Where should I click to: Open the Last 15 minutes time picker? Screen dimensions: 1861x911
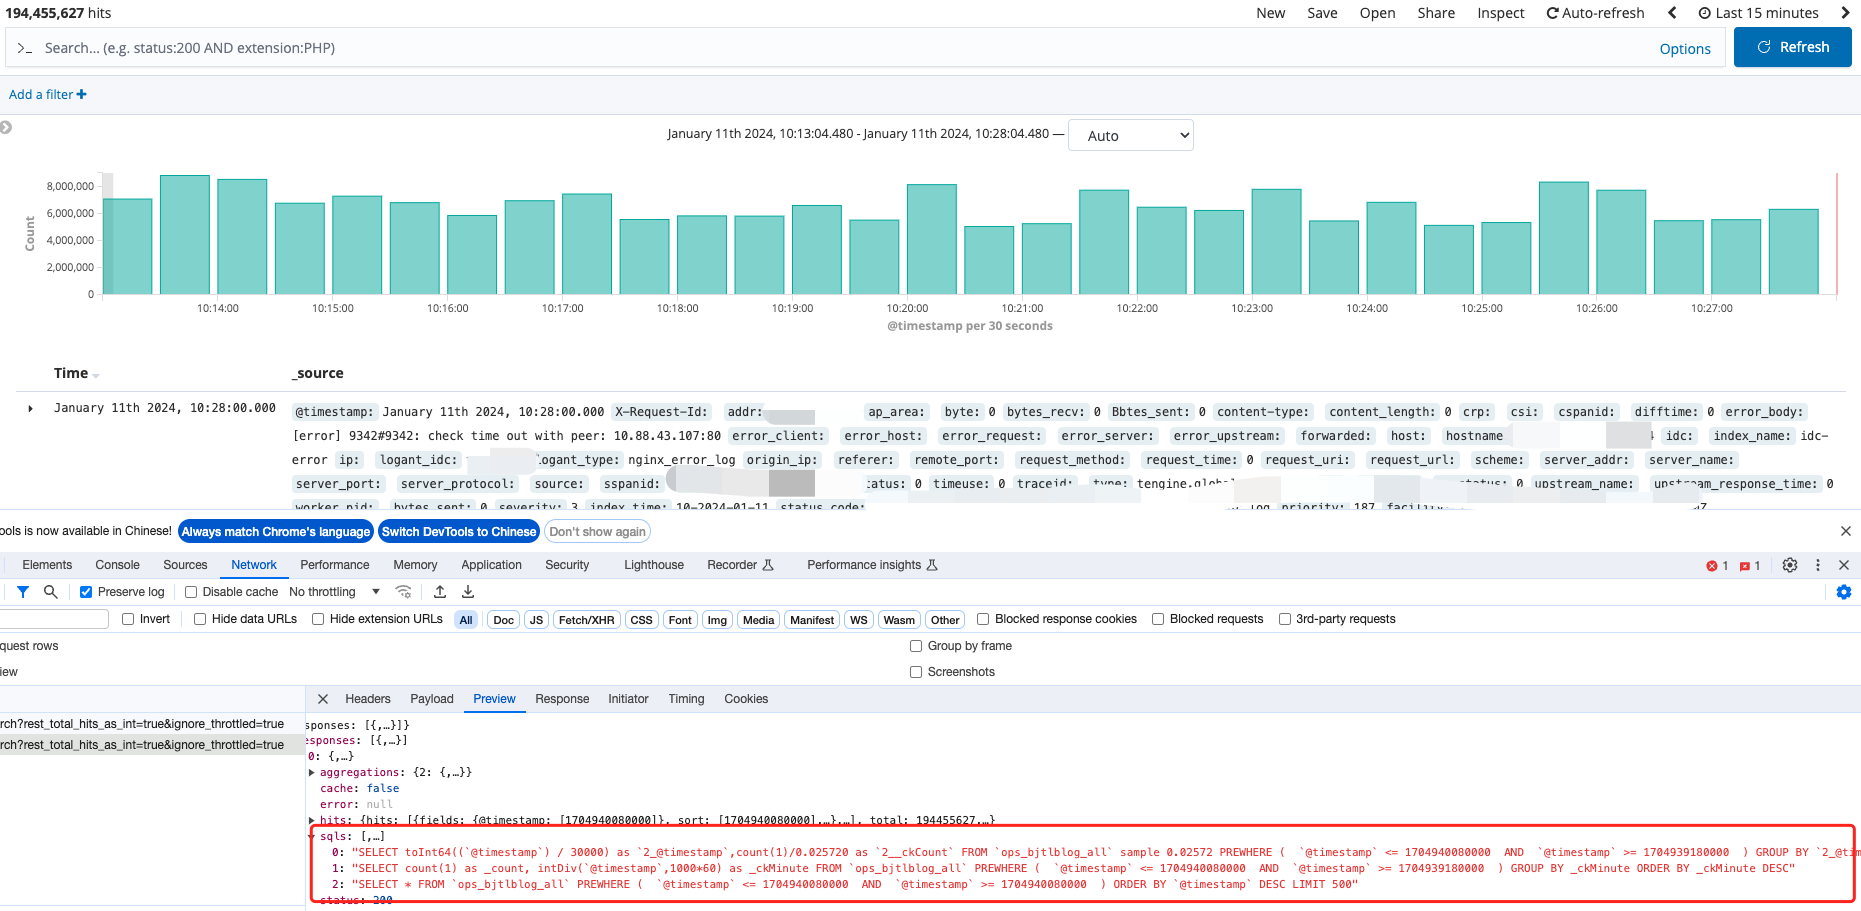1758,13
